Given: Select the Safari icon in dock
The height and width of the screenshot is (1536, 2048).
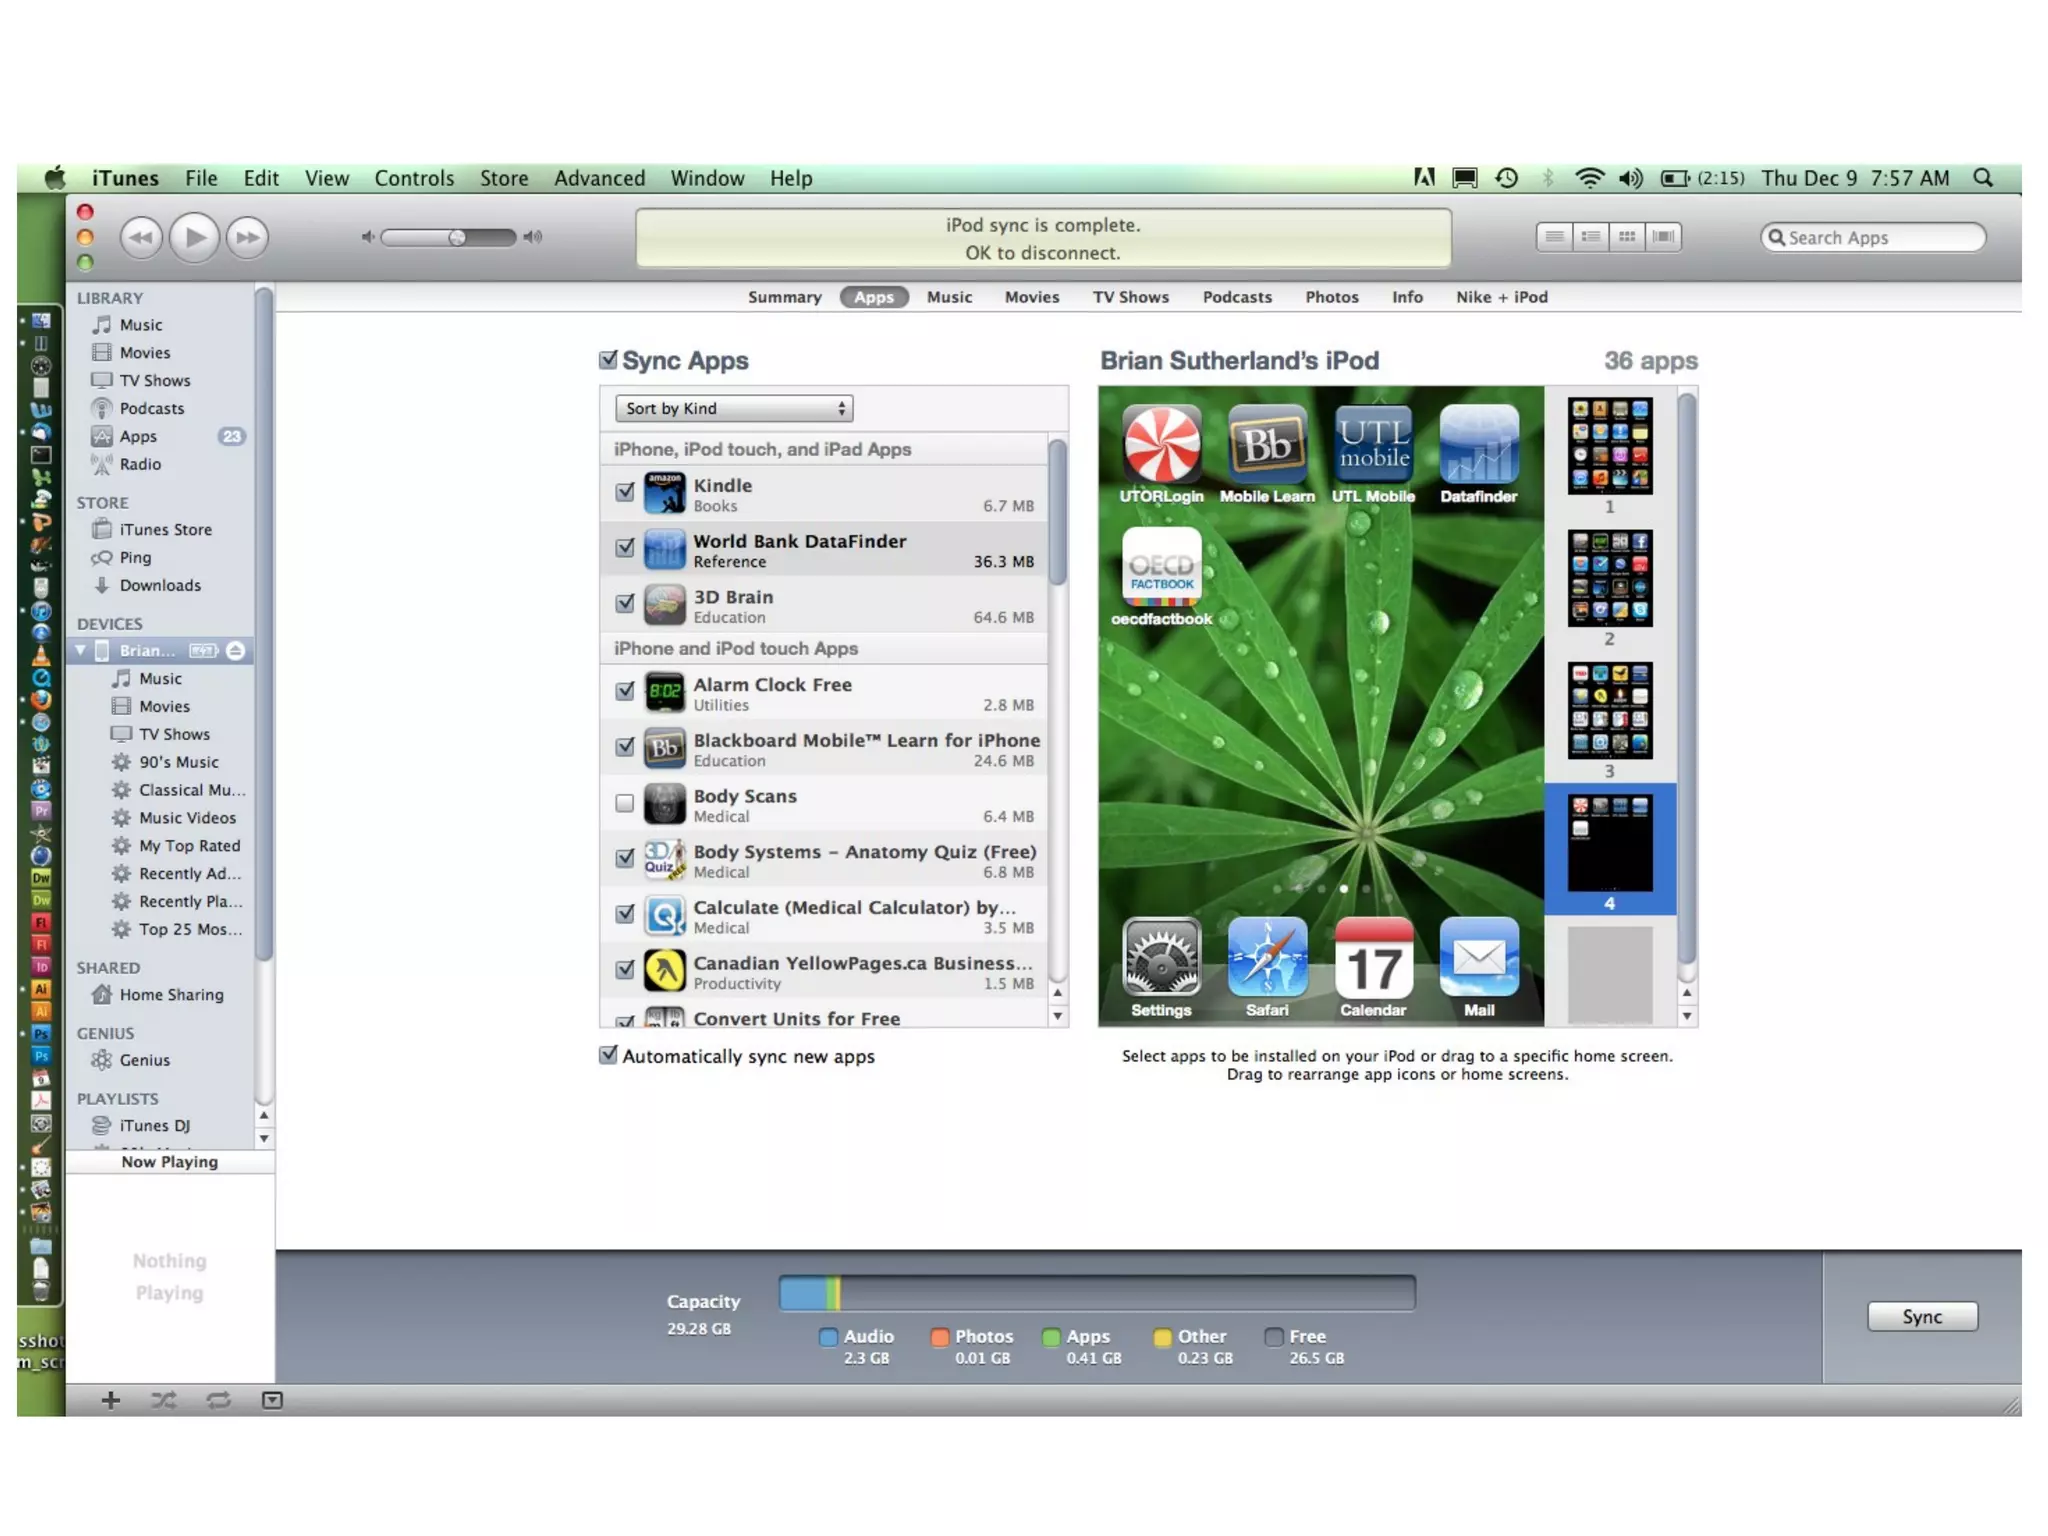Looking at the screenshot, I should [x=1267, y=957].
